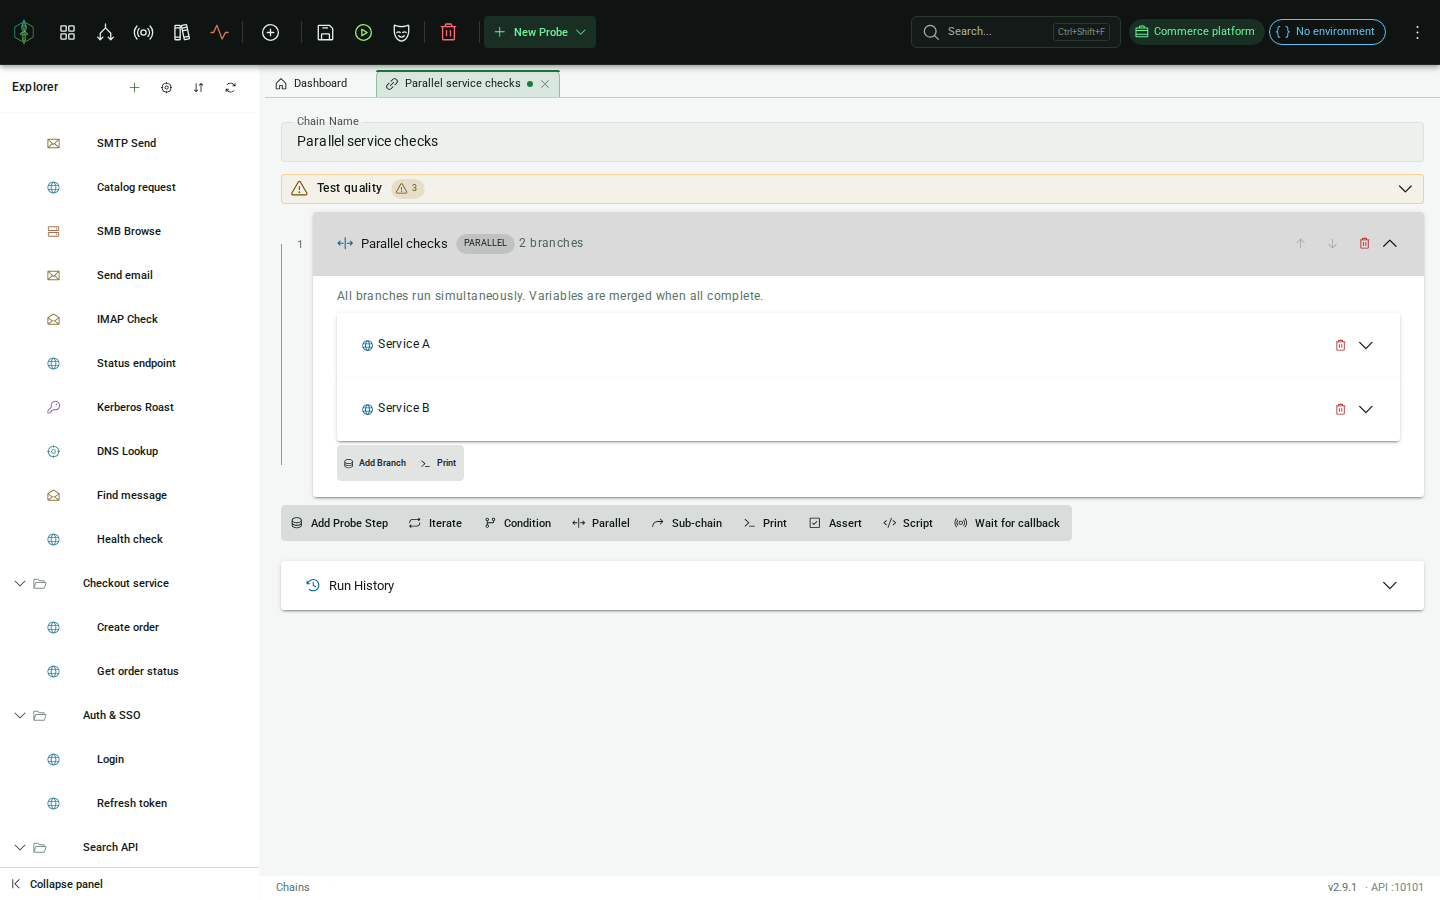Close the Parallel service checks tab
1440x900 pixels.
click(545, 84)
